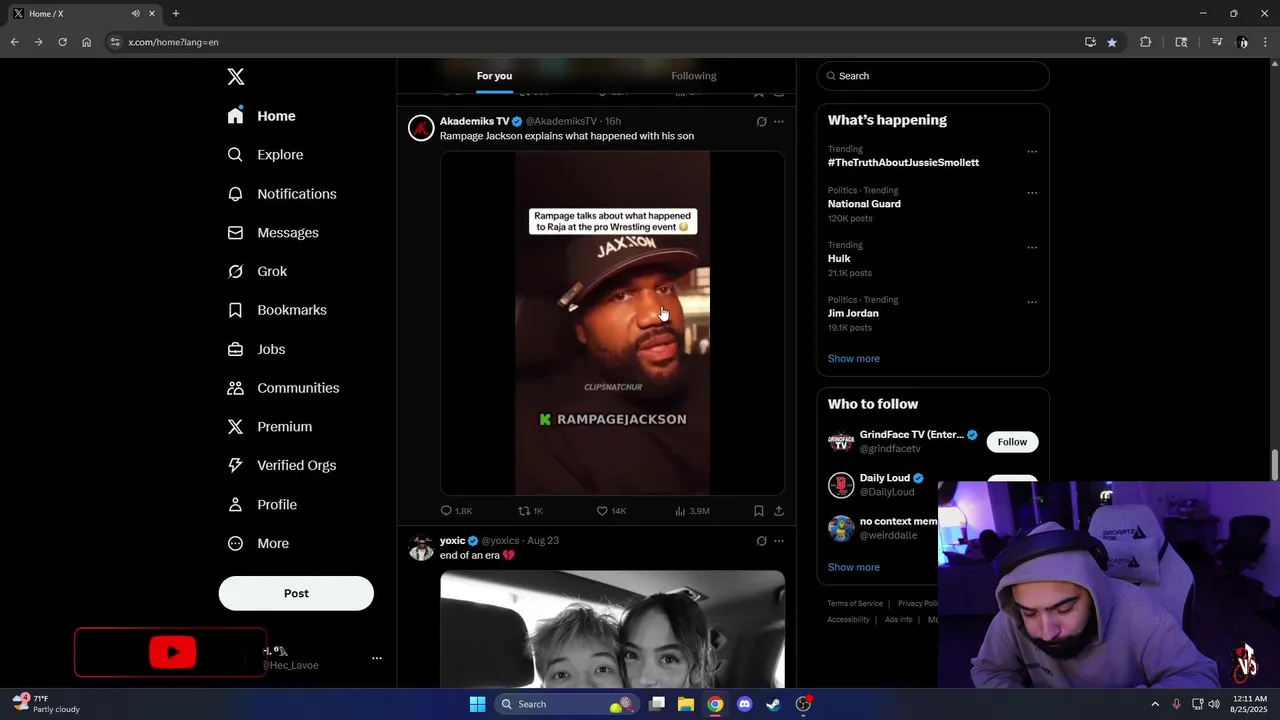Like the Akademiks post with 14K likes
Viewport: 1280px width, 720px height.
(611, 511)
